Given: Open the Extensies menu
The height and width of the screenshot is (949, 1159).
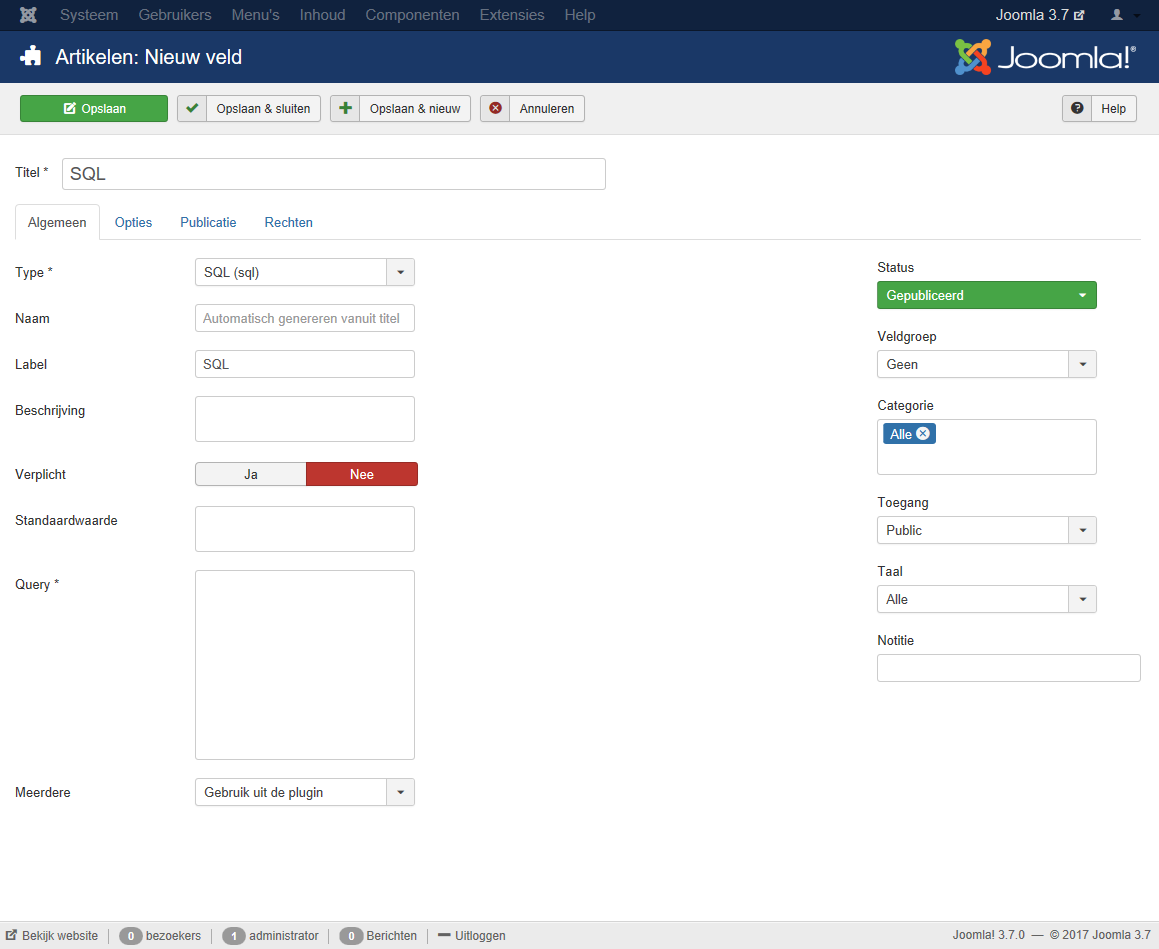Looking at the screenshot, I should pyautogui.click(x=512, y=15).
